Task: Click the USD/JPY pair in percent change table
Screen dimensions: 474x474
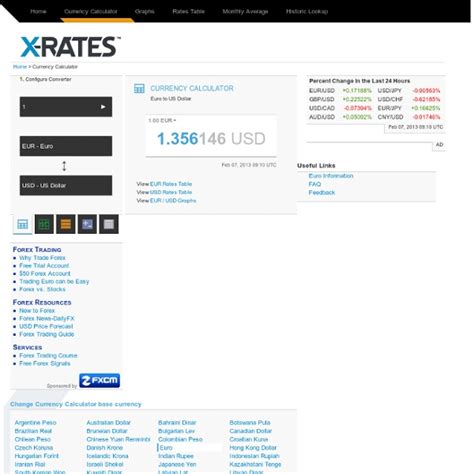Action: [x=389, y=91]
